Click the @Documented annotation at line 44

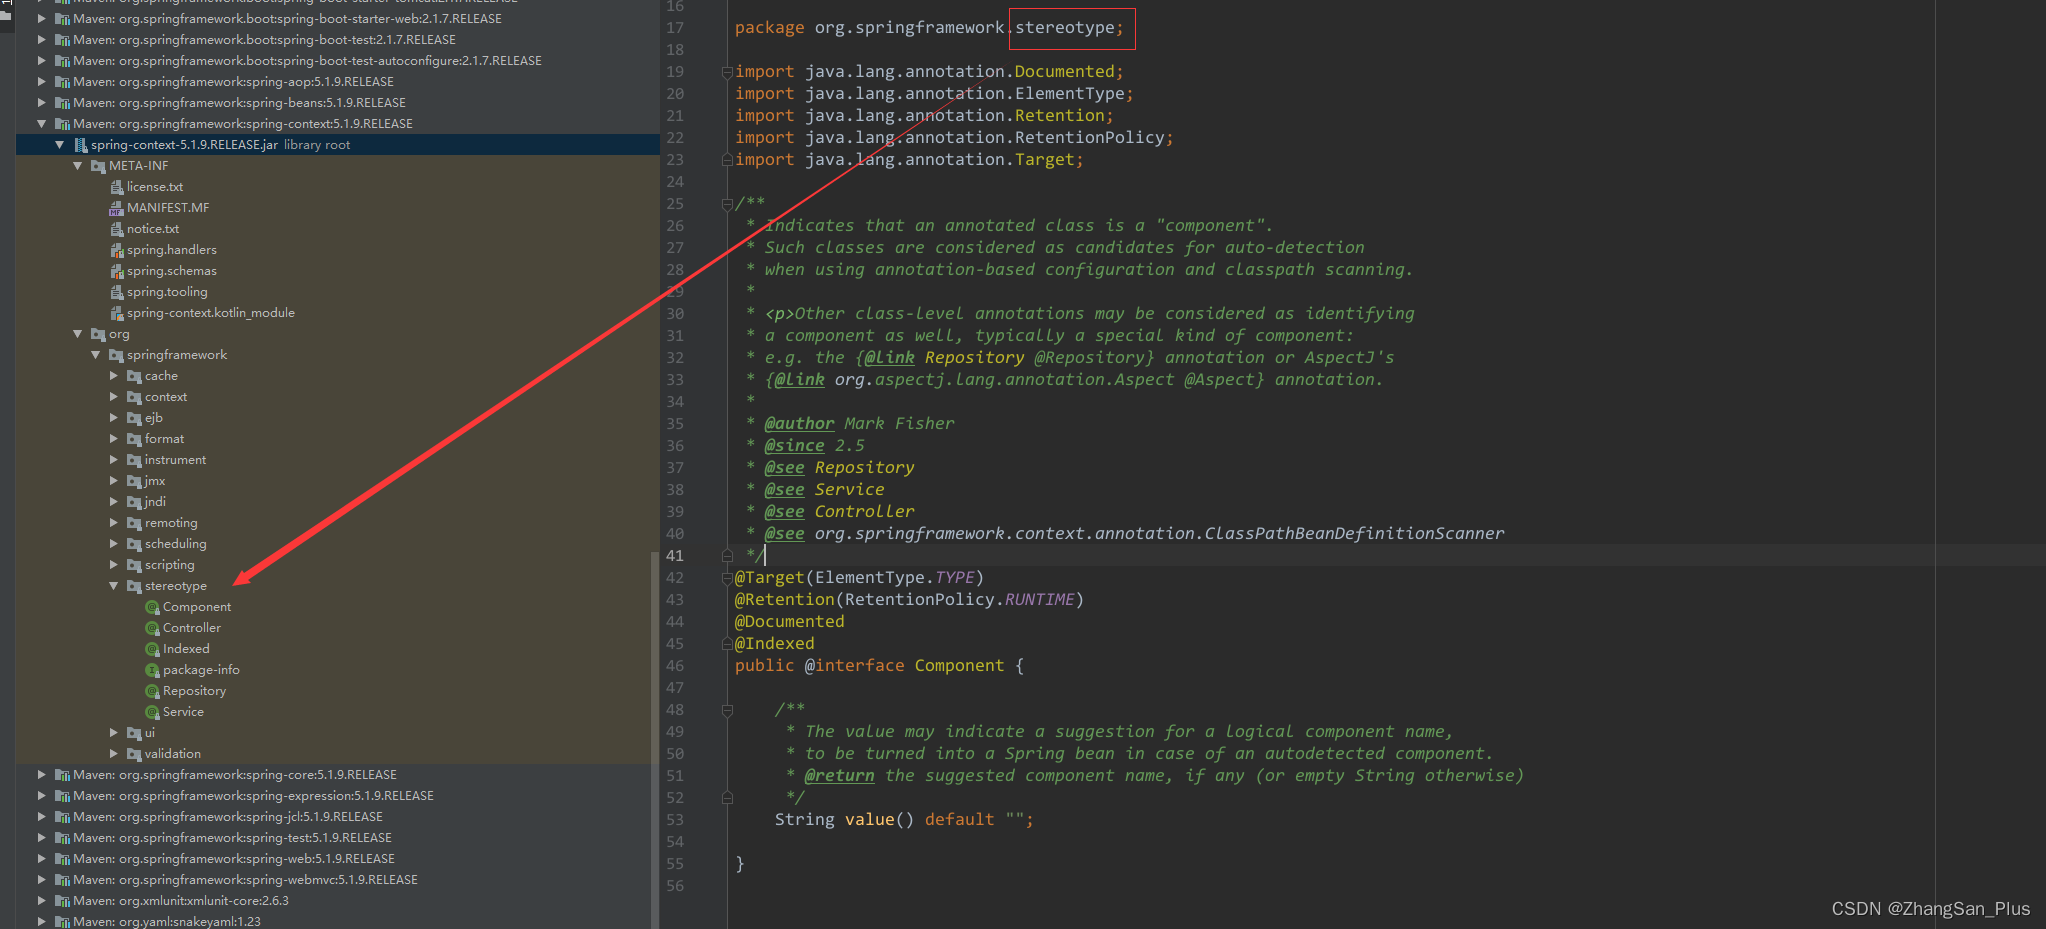click(790, 622)
